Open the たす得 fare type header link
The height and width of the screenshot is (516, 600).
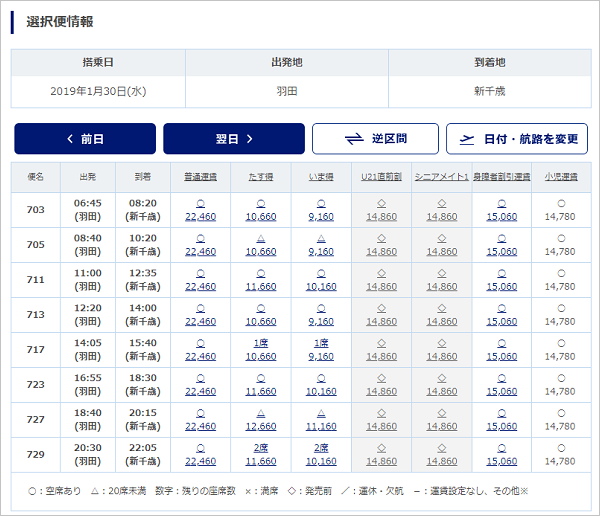261,177
